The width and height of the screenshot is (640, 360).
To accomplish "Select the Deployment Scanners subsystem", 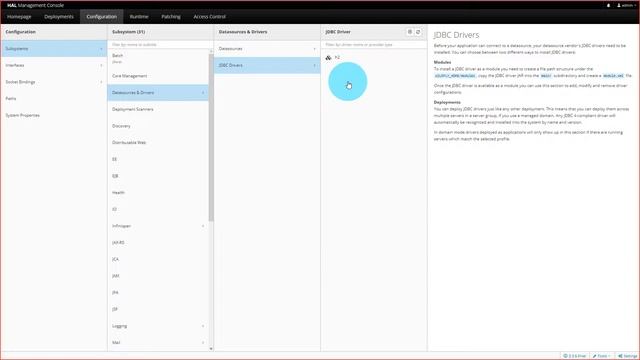I will point(158,109).
